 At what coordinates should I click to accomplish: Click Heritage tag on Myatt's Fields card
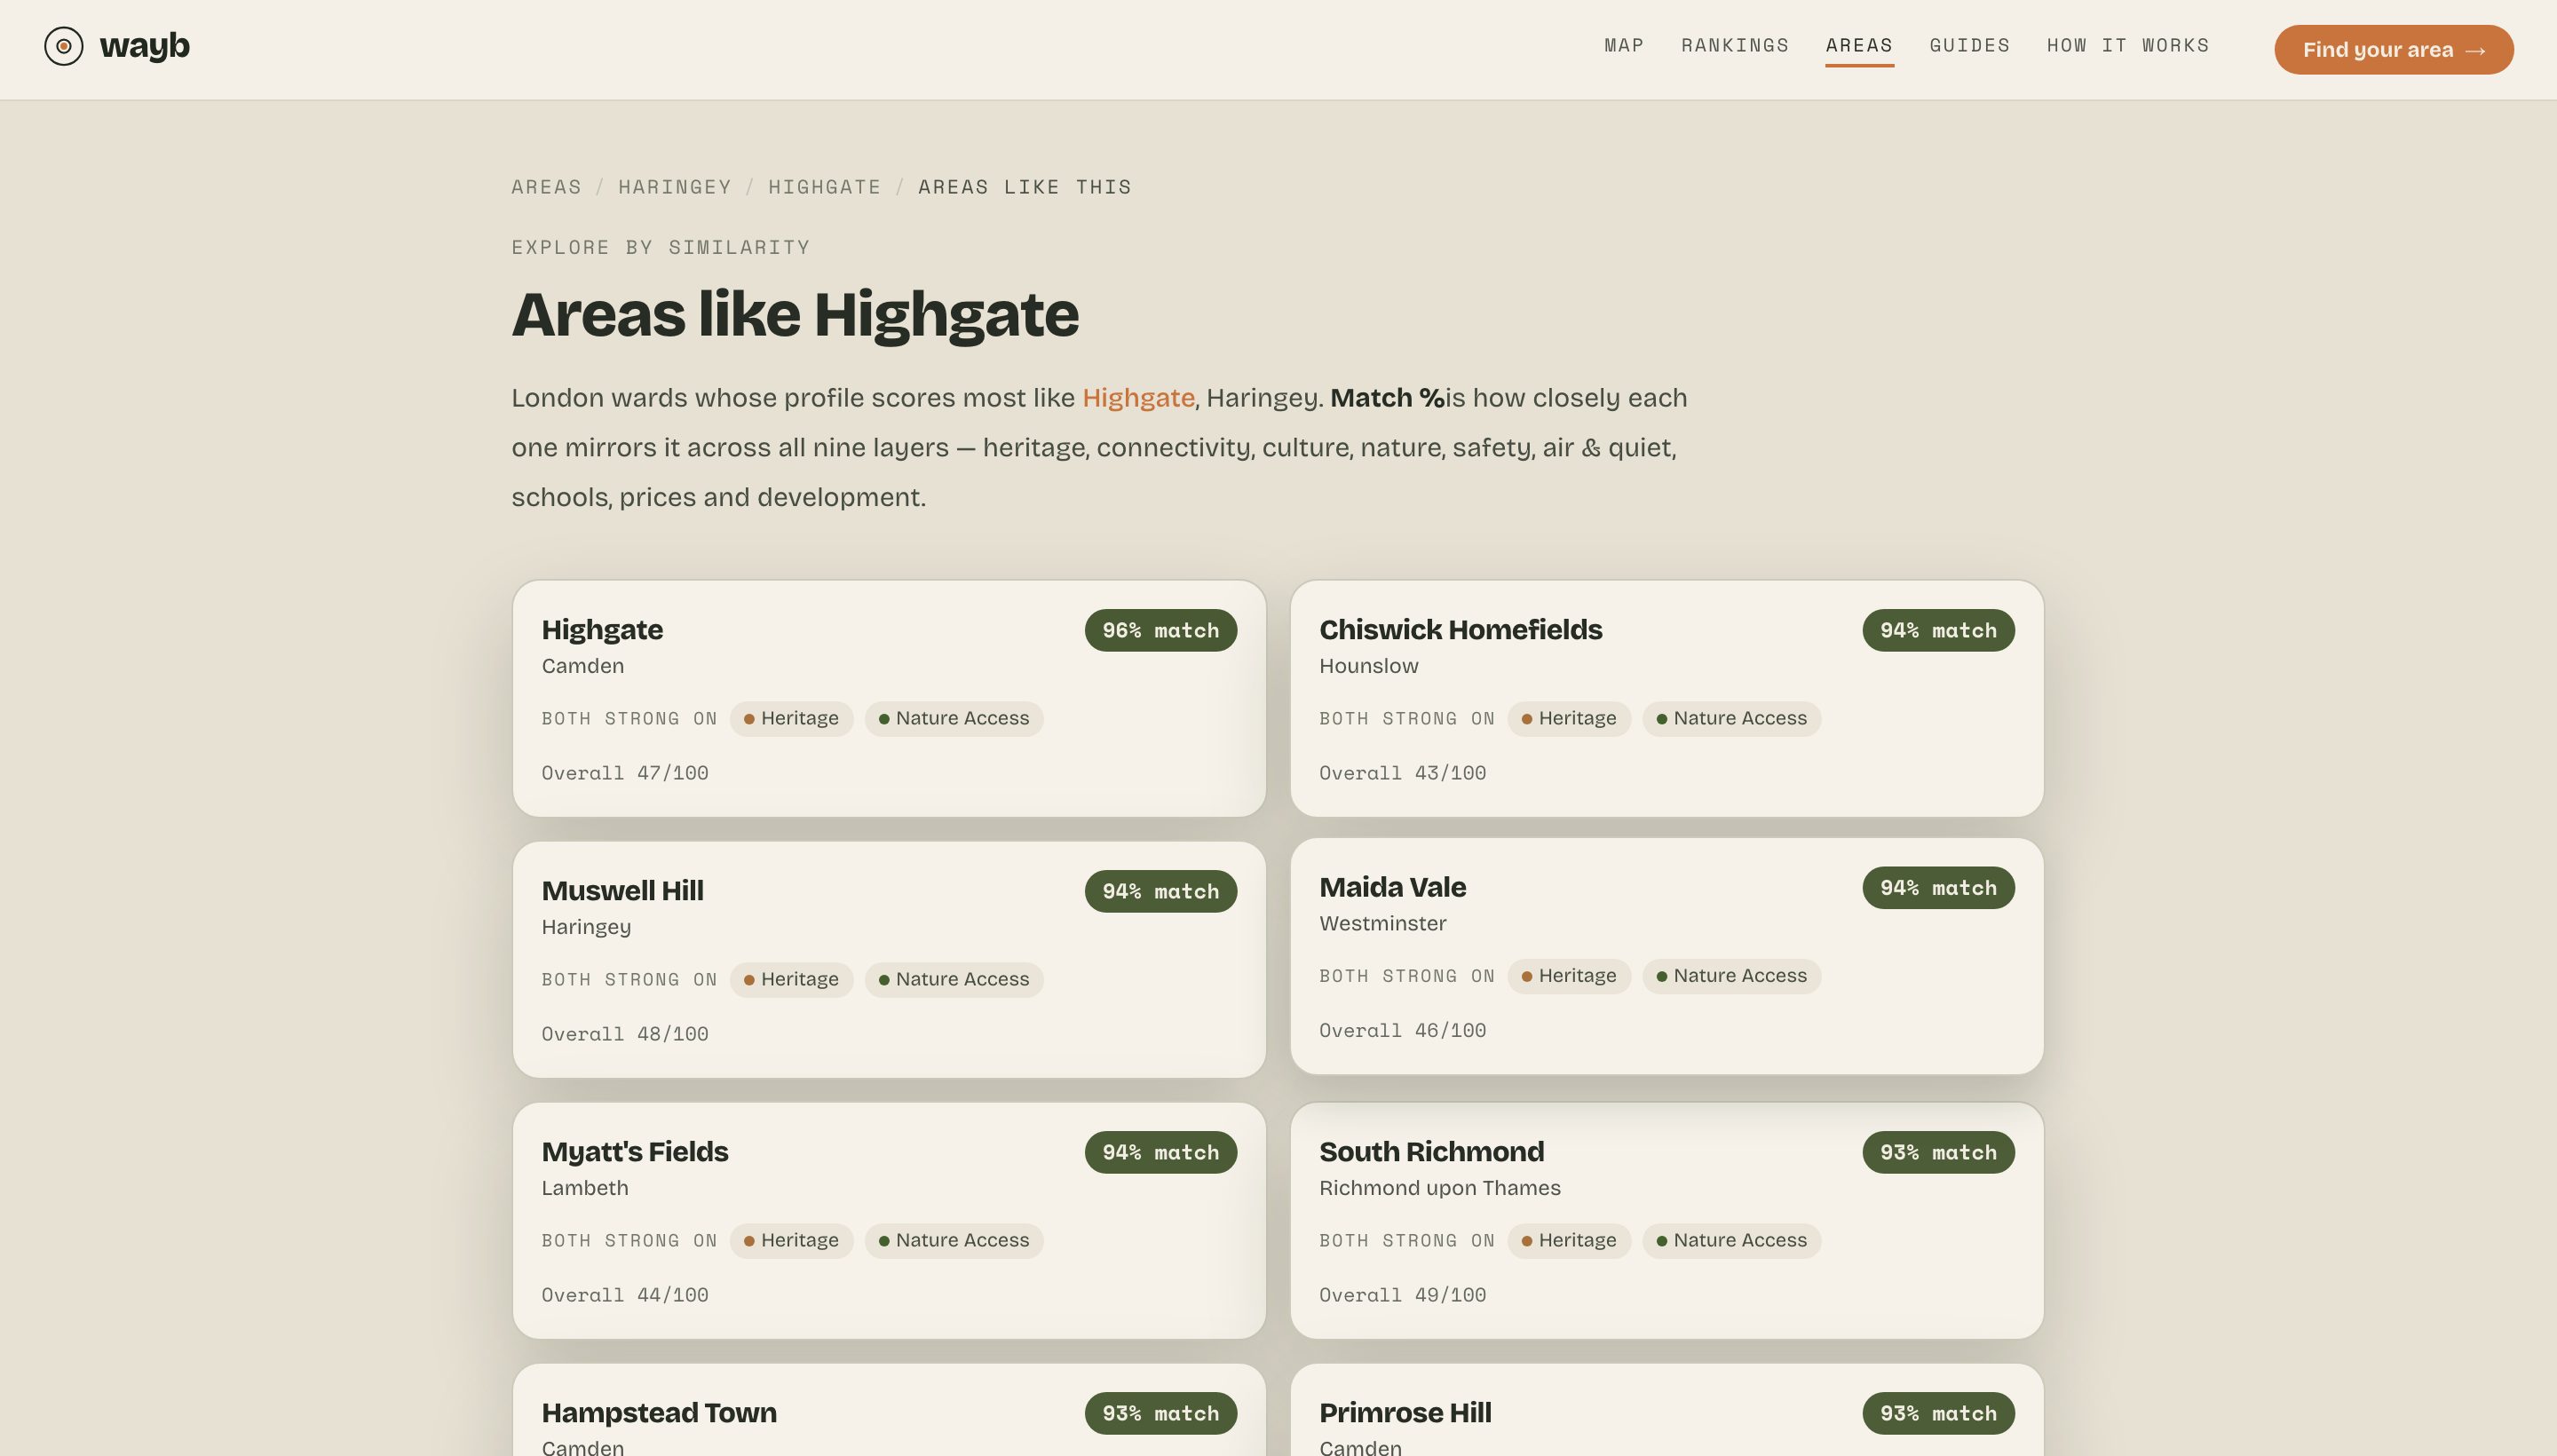coord(791,1240)
